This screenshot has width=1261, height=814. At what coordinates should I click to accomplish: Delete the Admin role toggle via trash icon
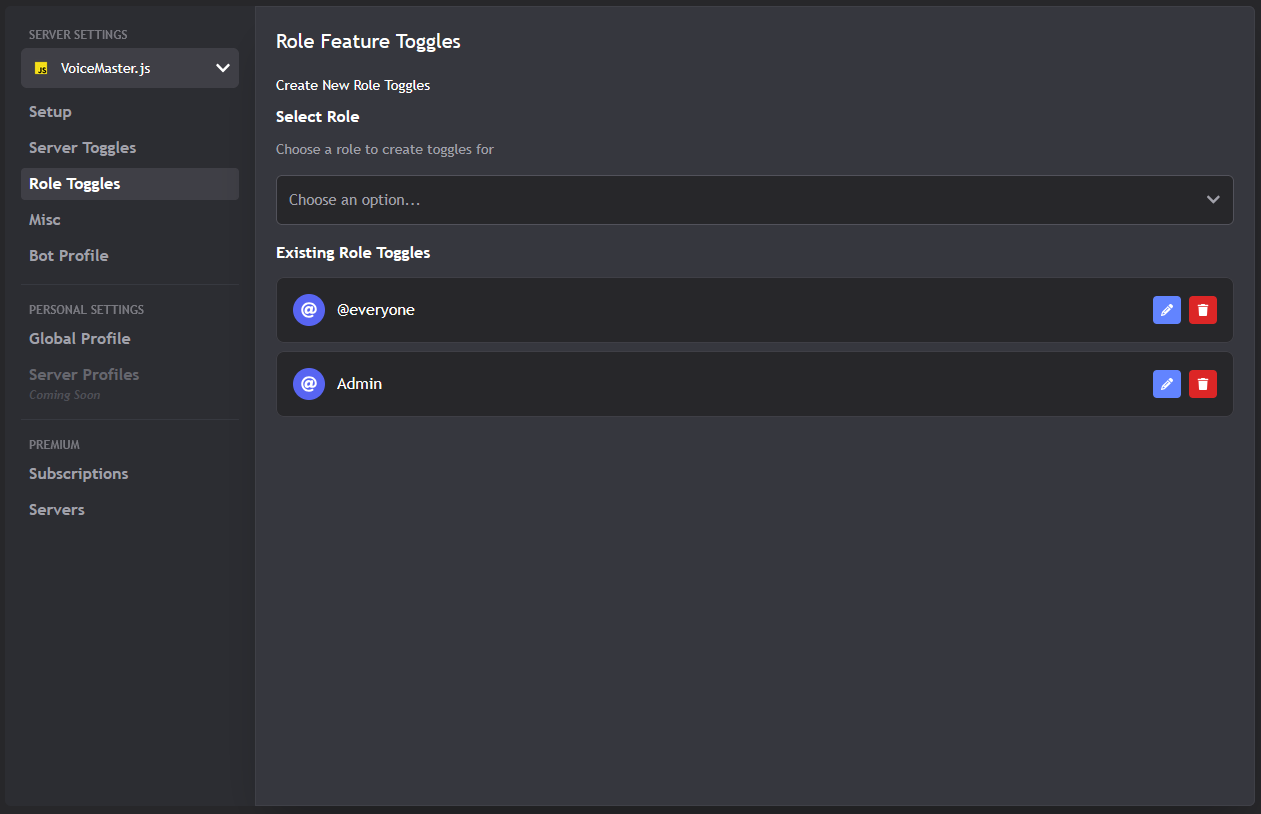1202,383
